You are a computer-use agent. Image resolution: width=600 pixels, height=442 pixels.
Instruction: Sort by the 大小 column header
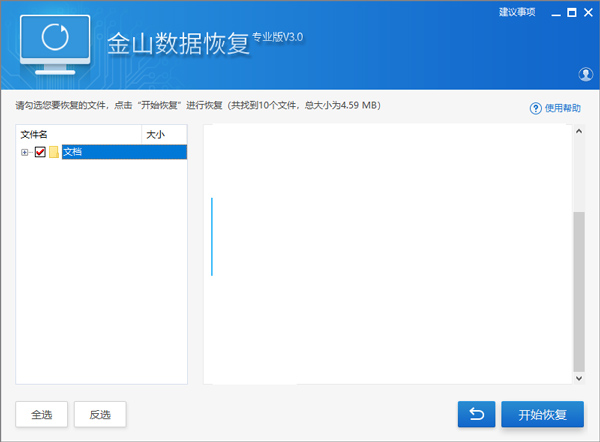pyautogui.click(x=164, y=134)
